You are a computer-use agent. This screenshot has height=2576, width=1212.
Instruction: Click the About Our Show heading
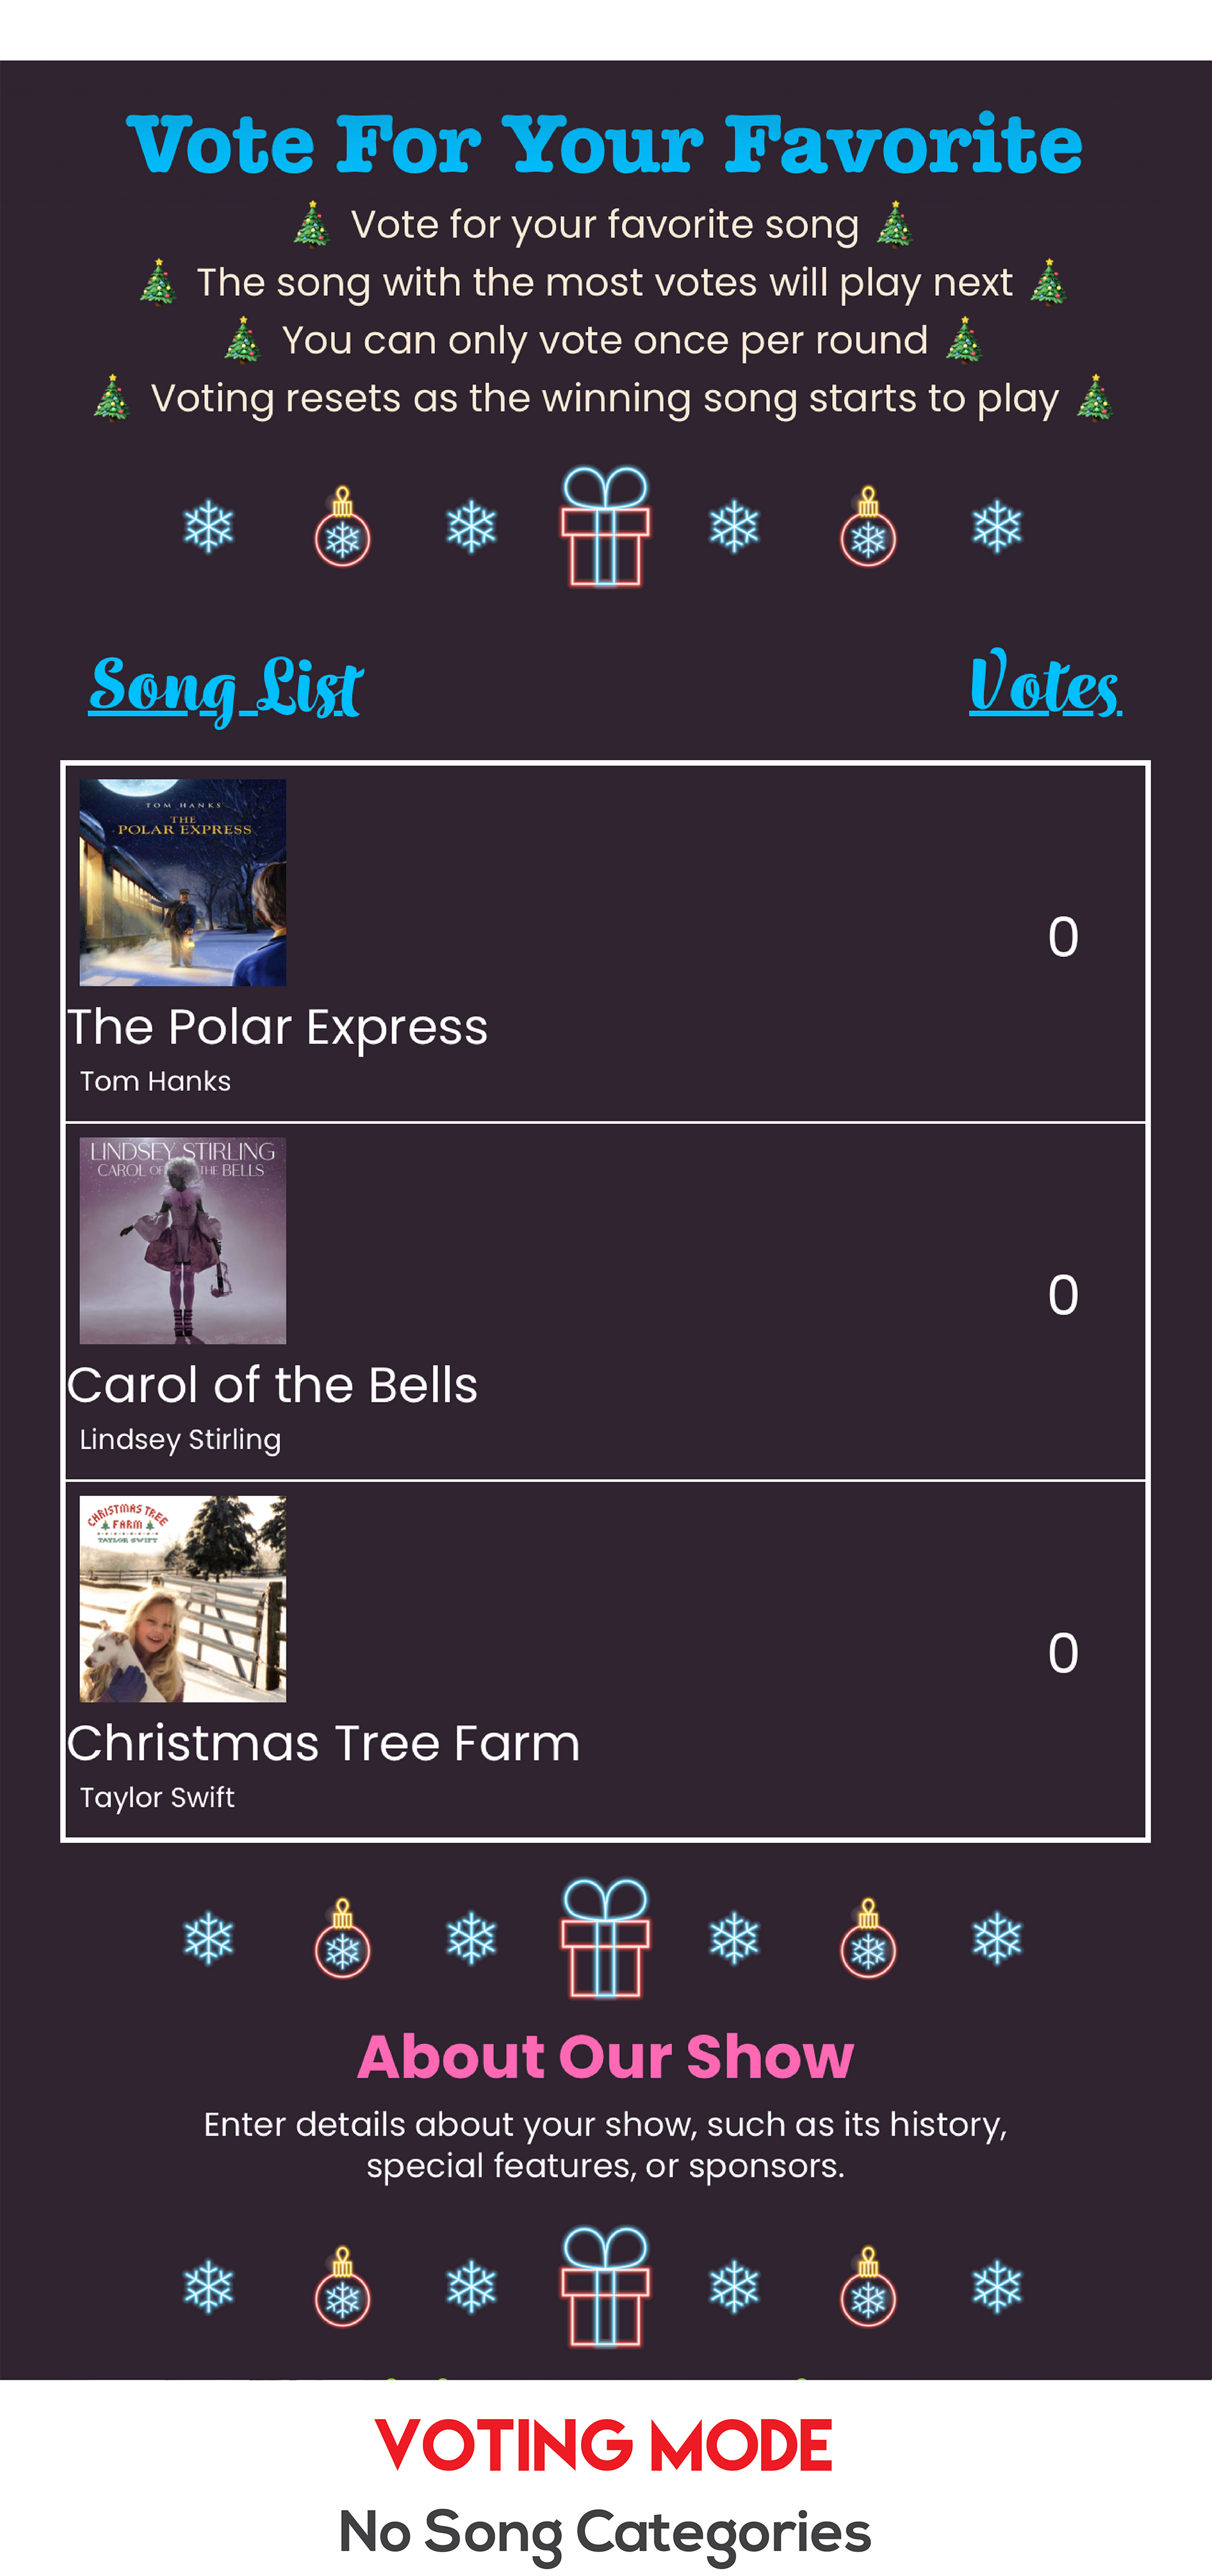pos(605,2057)
